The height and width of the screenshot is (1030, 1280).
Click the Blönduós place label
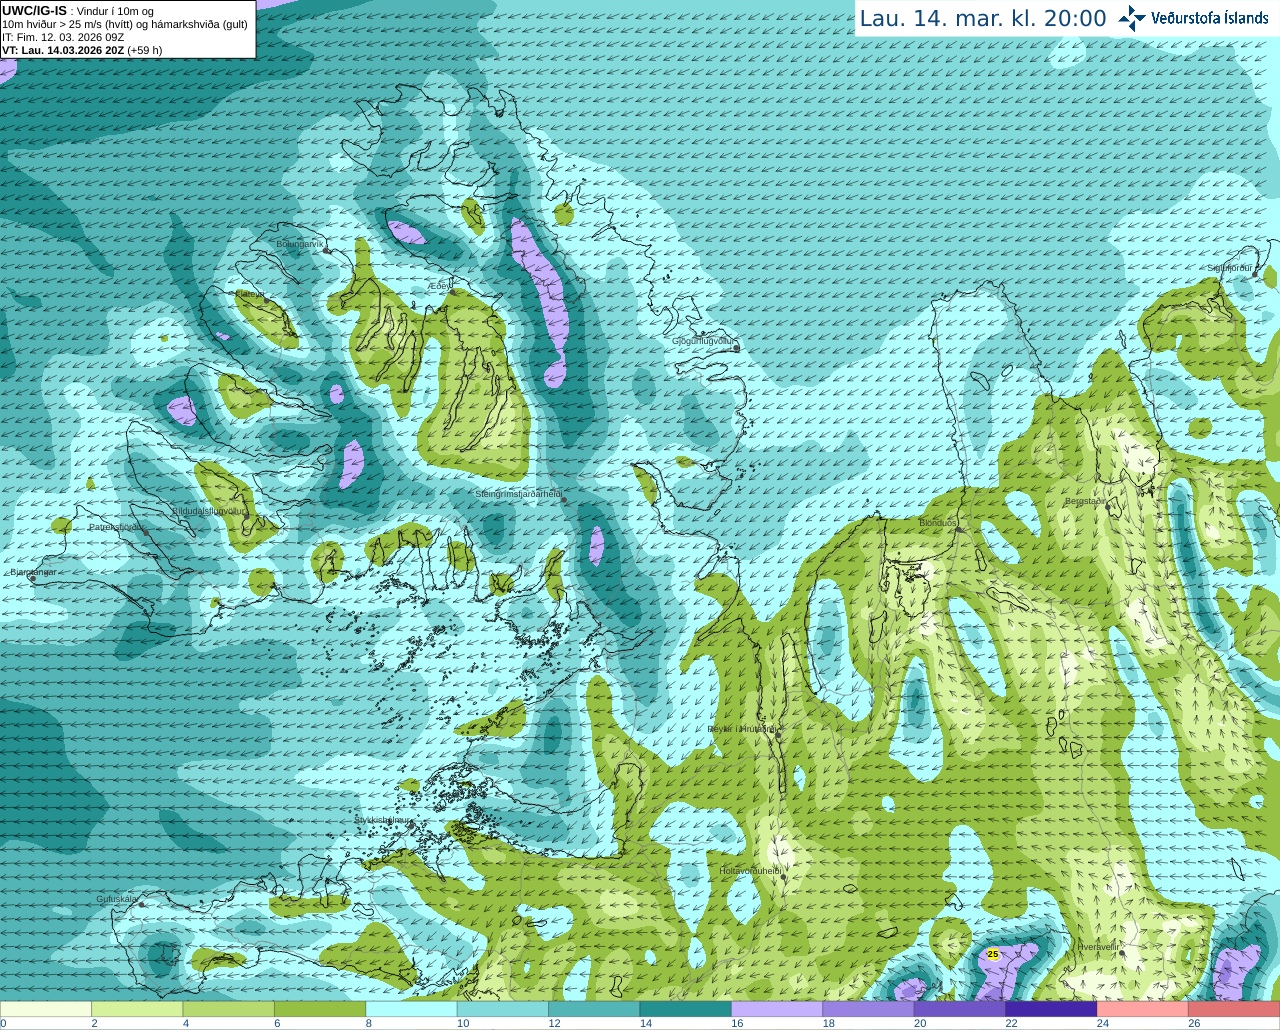[938, 523]
